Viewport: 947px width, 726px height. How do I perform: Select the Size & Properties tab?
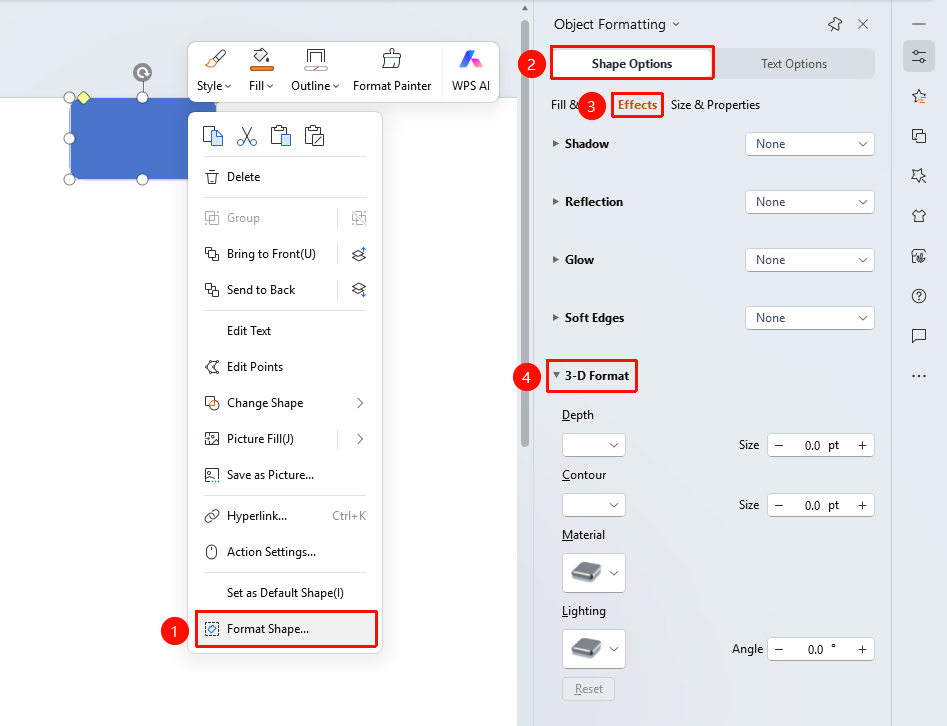click(x=715, y=104)
